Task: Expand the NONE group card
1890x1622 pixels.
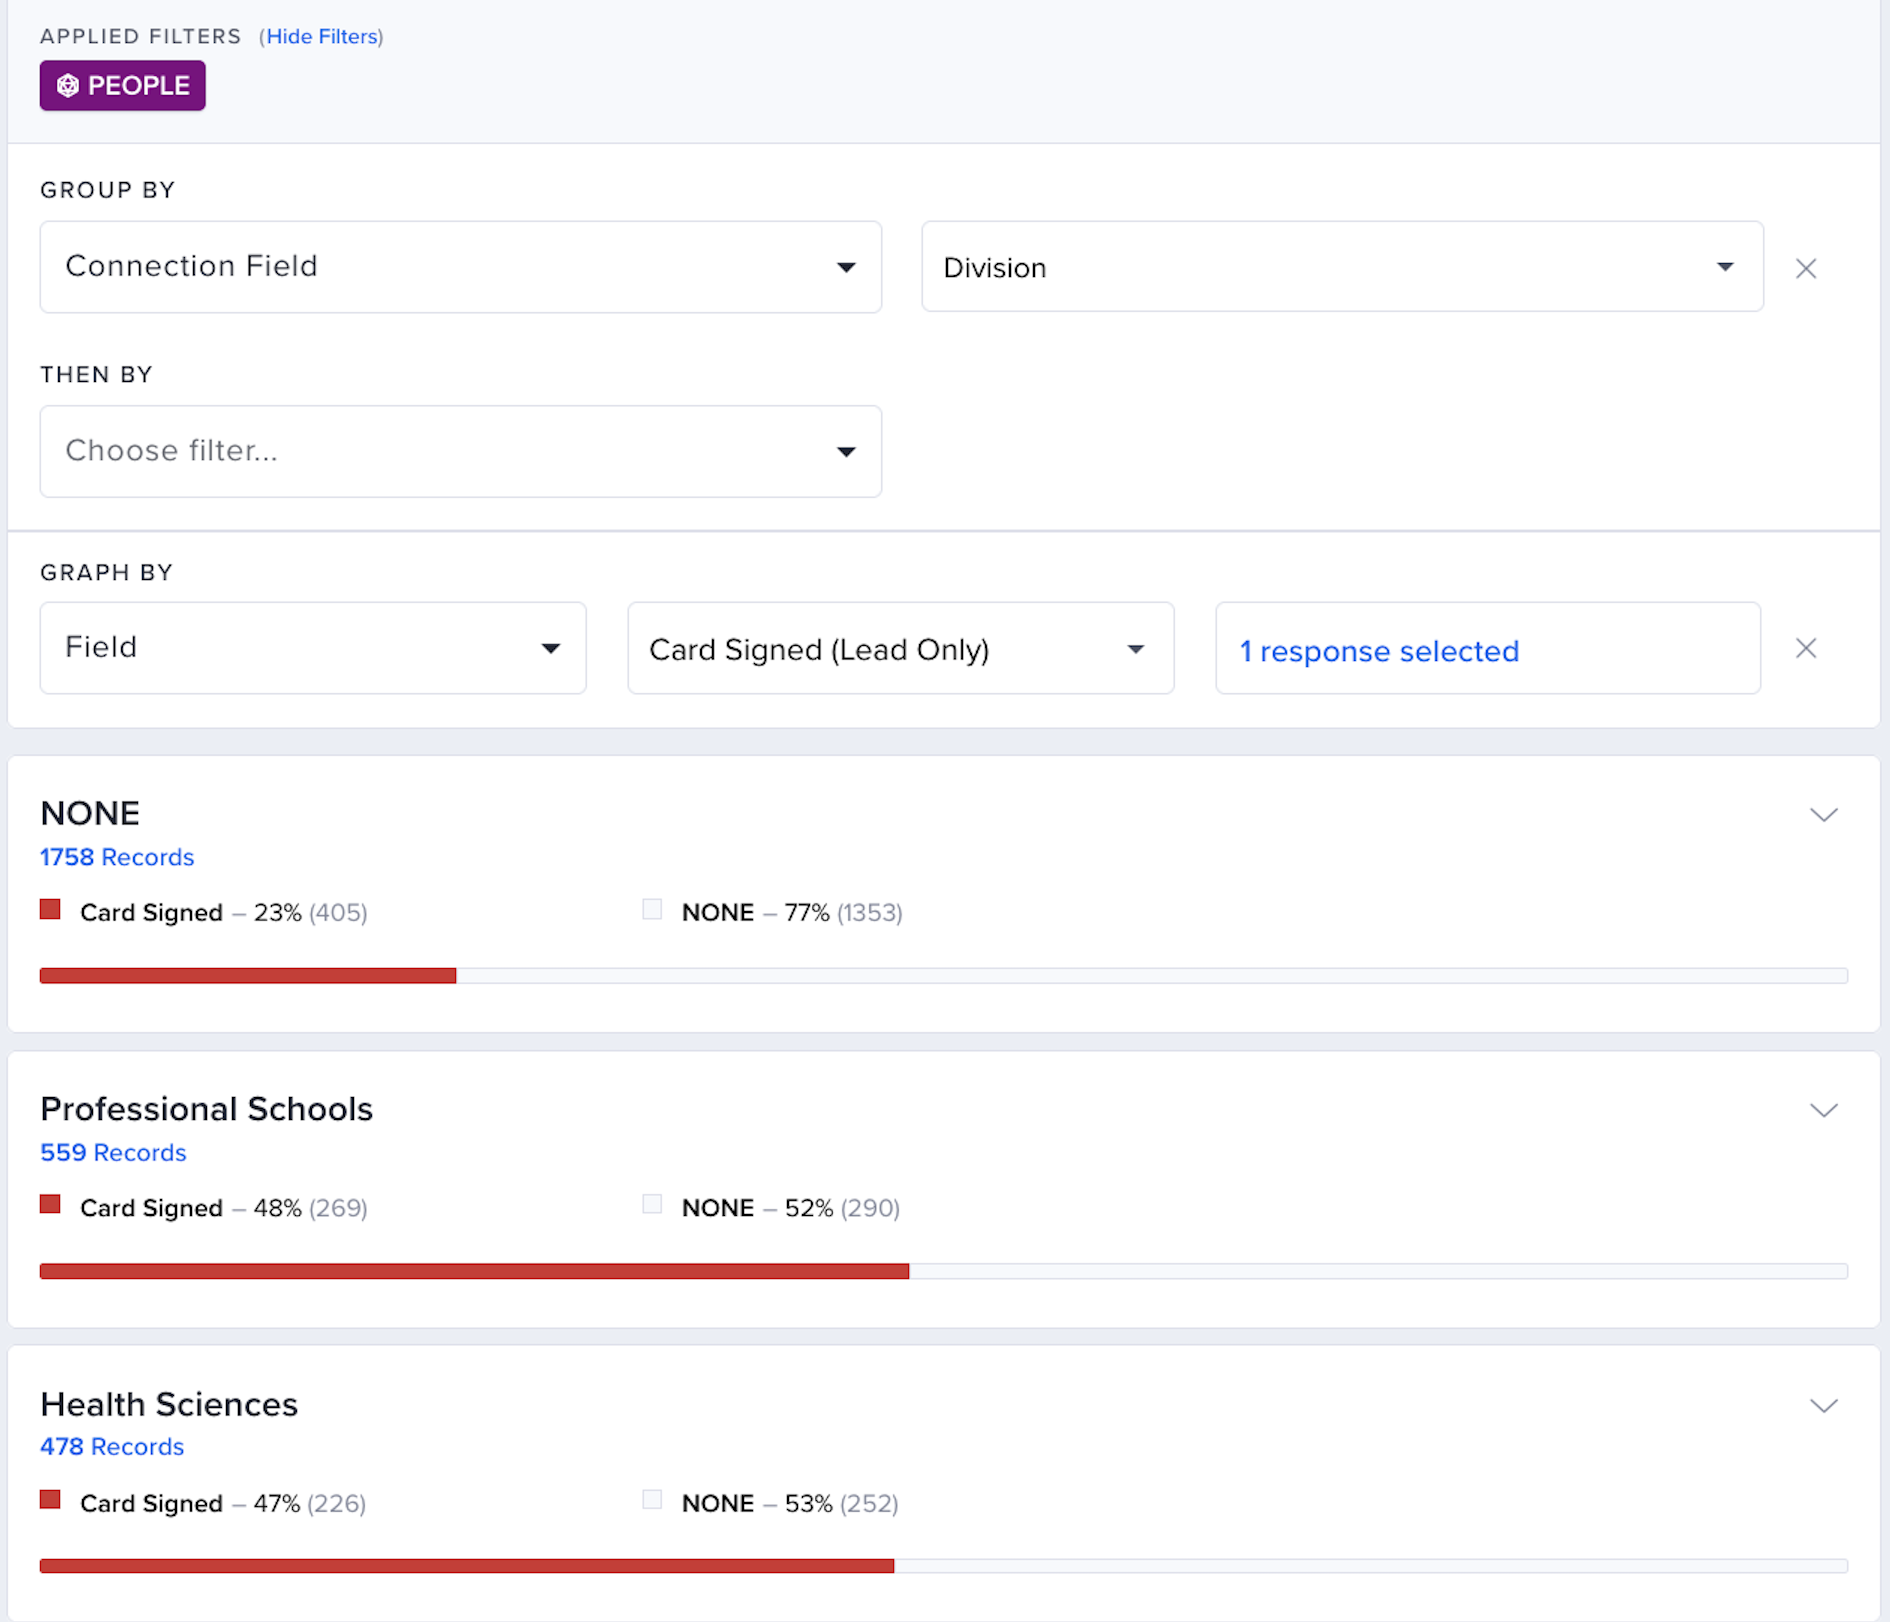Action: (x=1824, y=815)
